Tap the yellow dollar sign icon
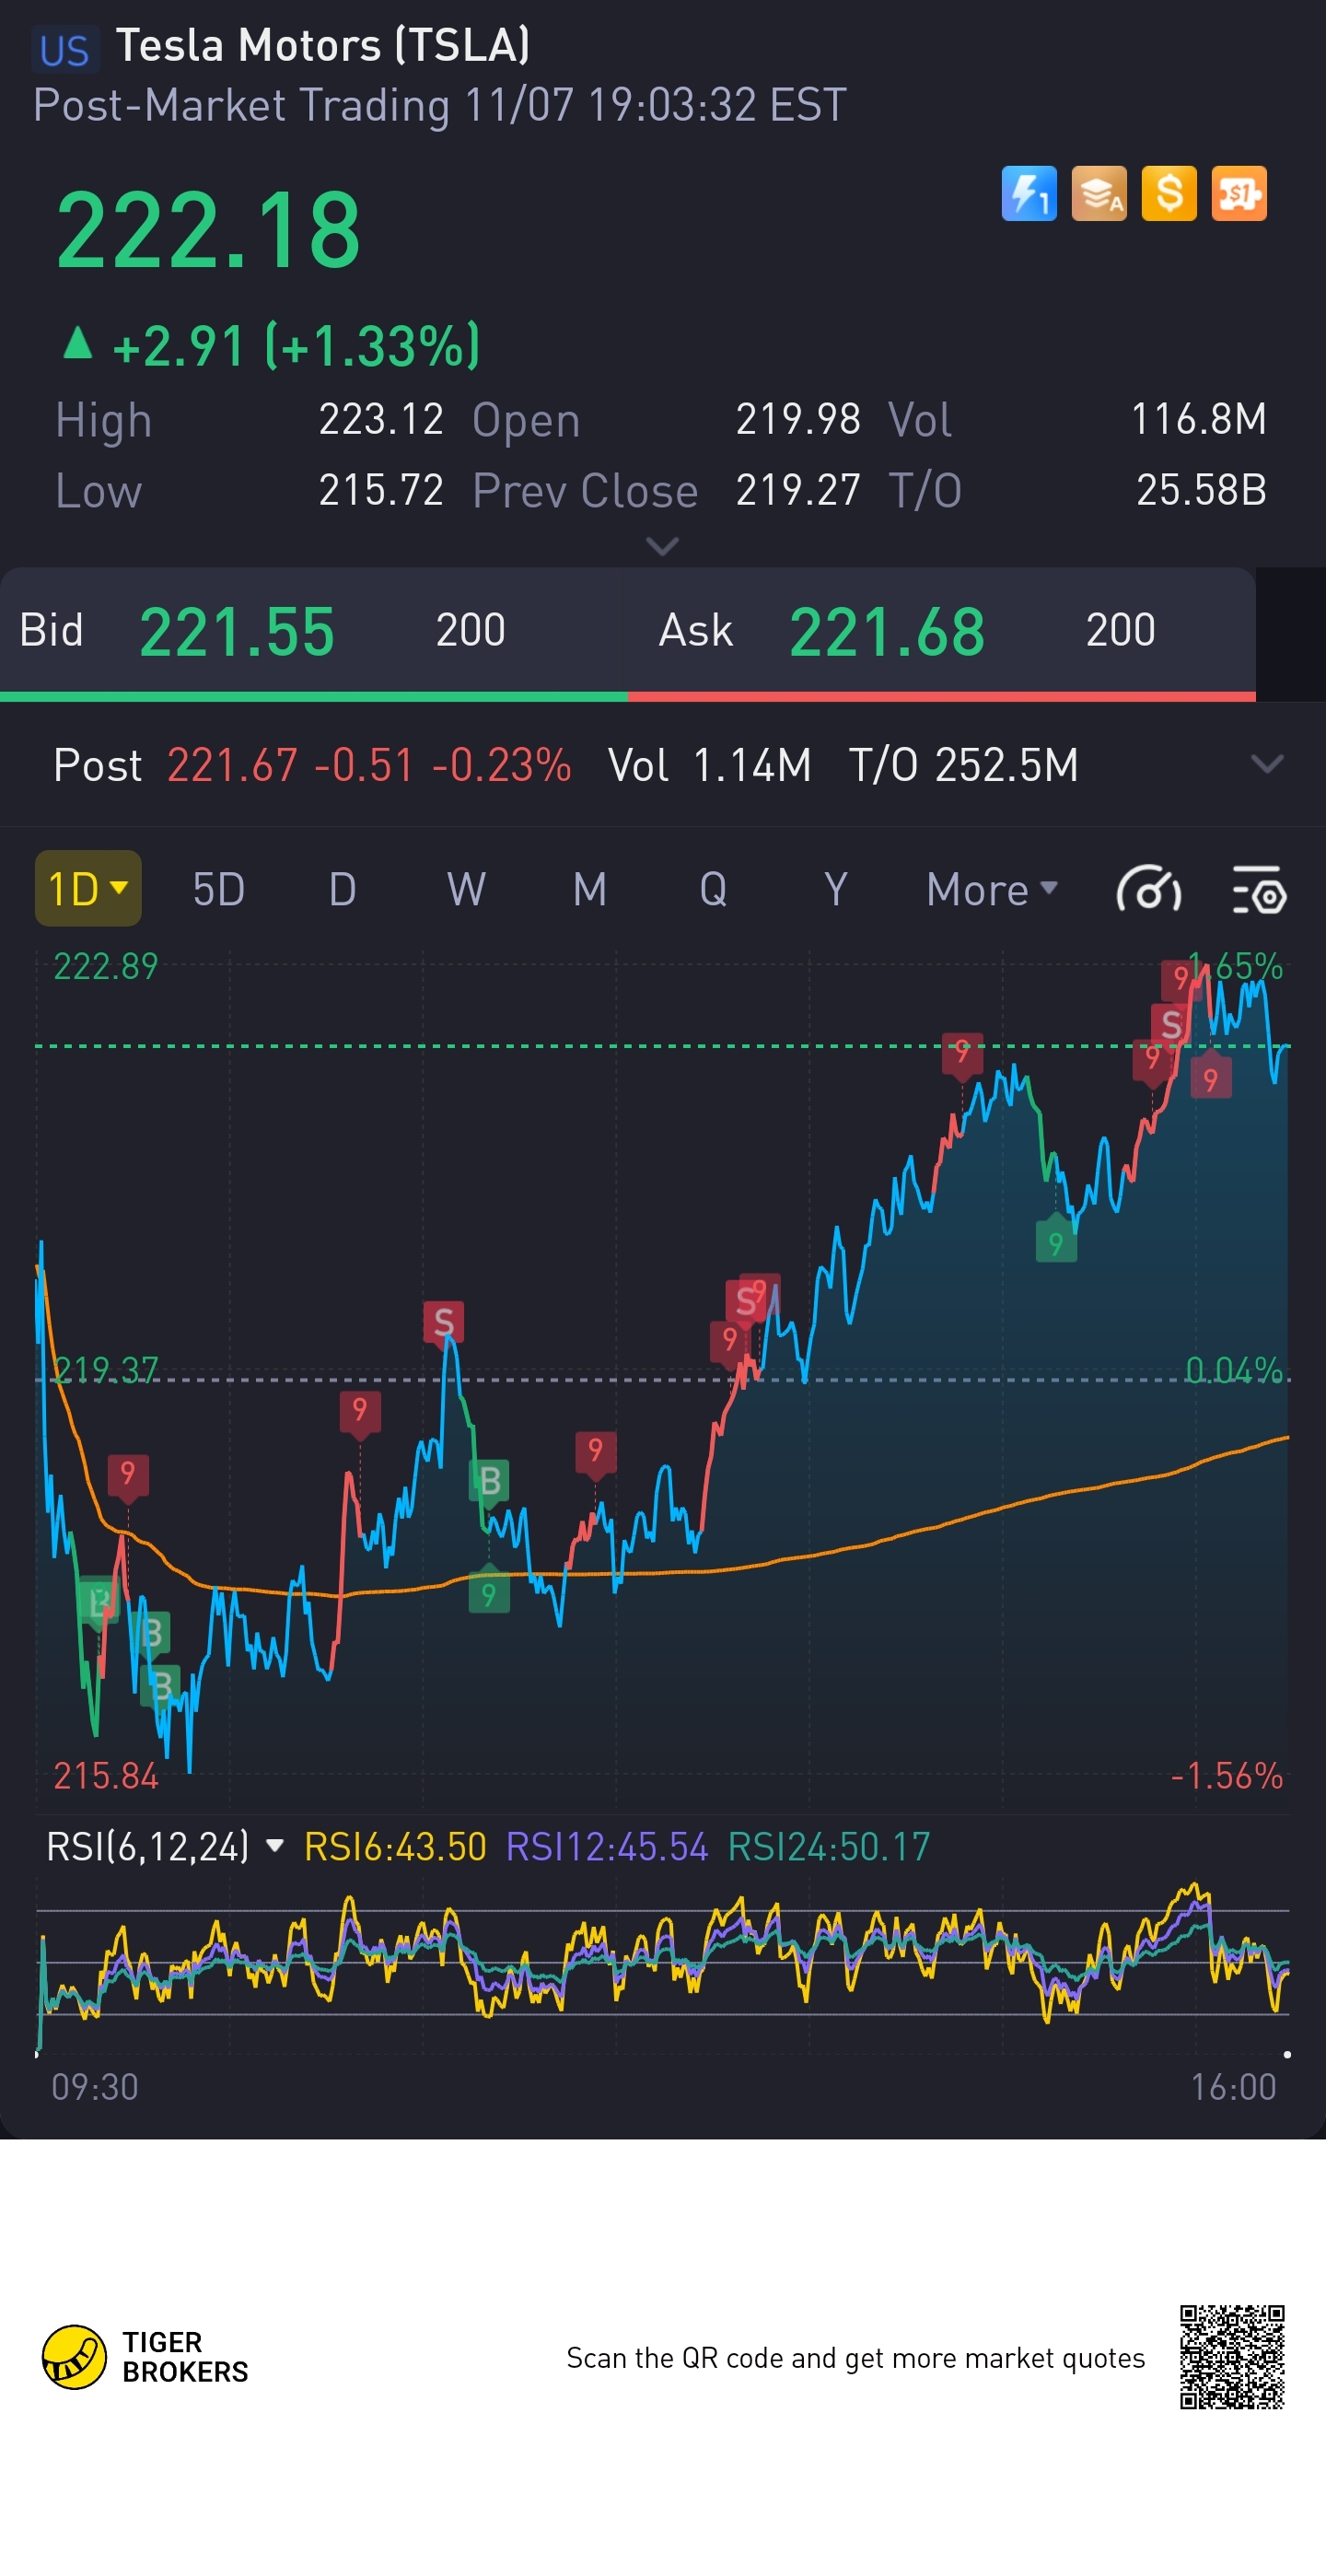 1169,193
